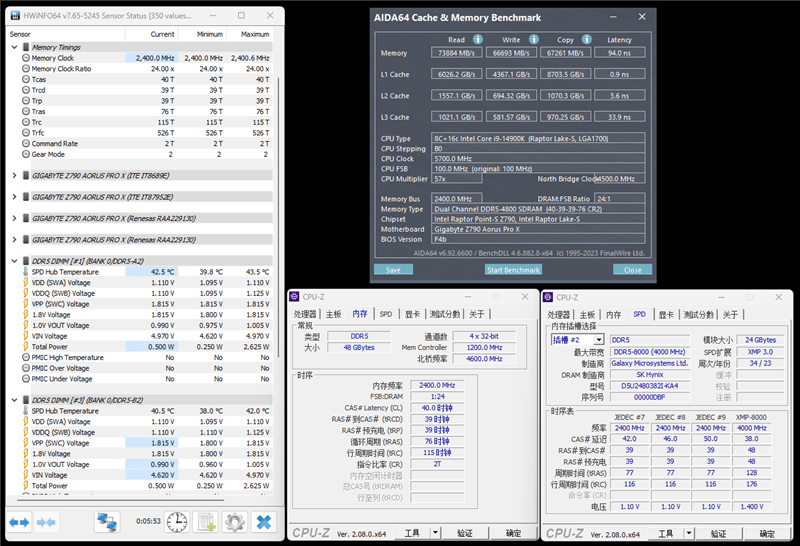
Task: Click Close button in AIDA64 benchmark
Action: point(633,269)
